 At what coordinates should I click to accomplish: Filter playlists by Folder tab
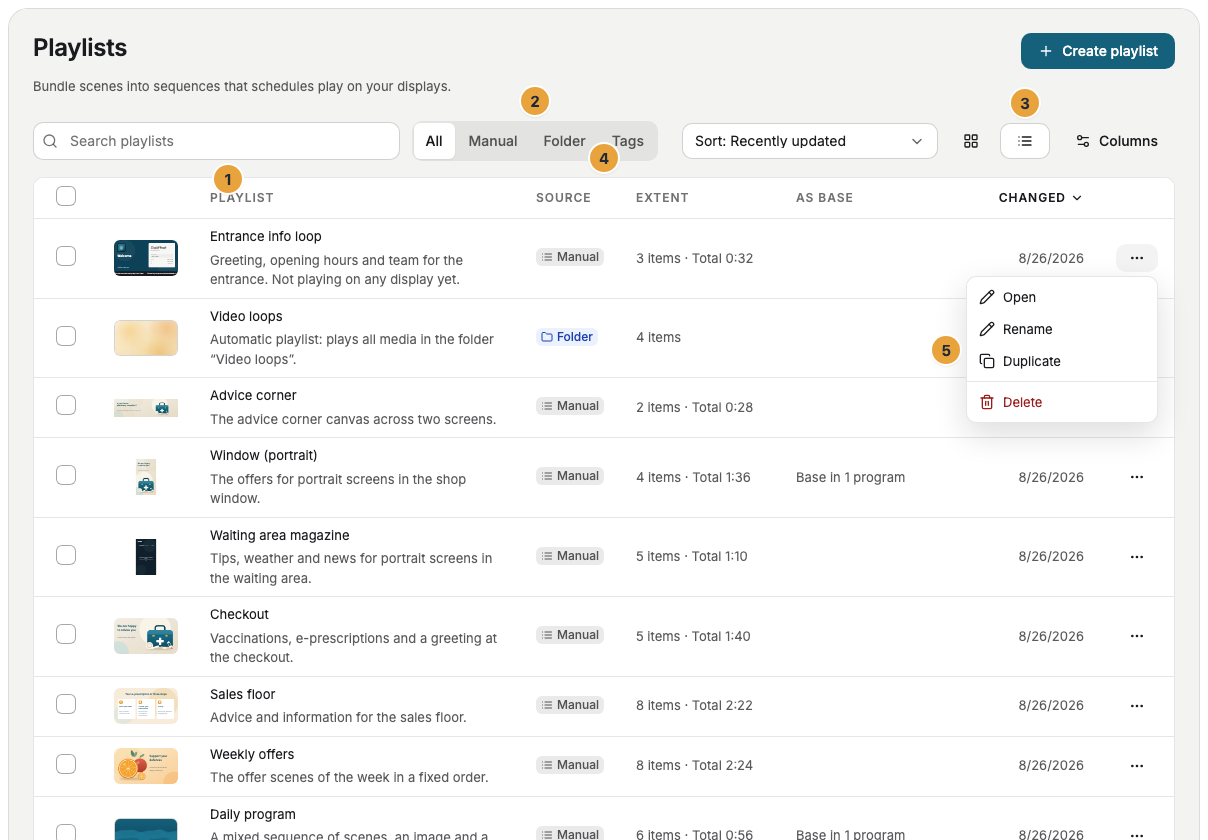tap(564, 141)
